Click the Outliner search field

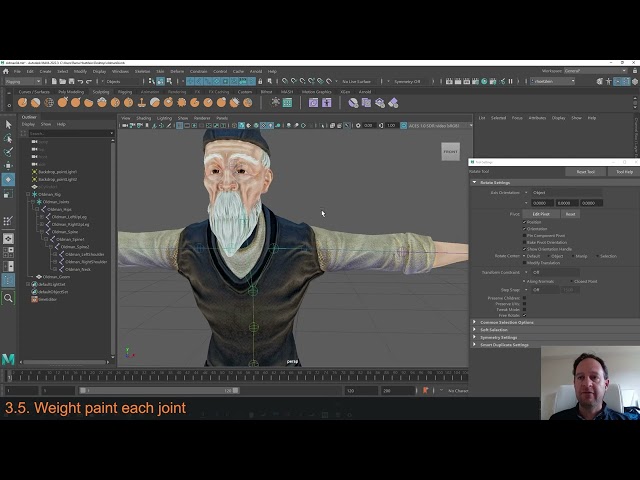71,133
